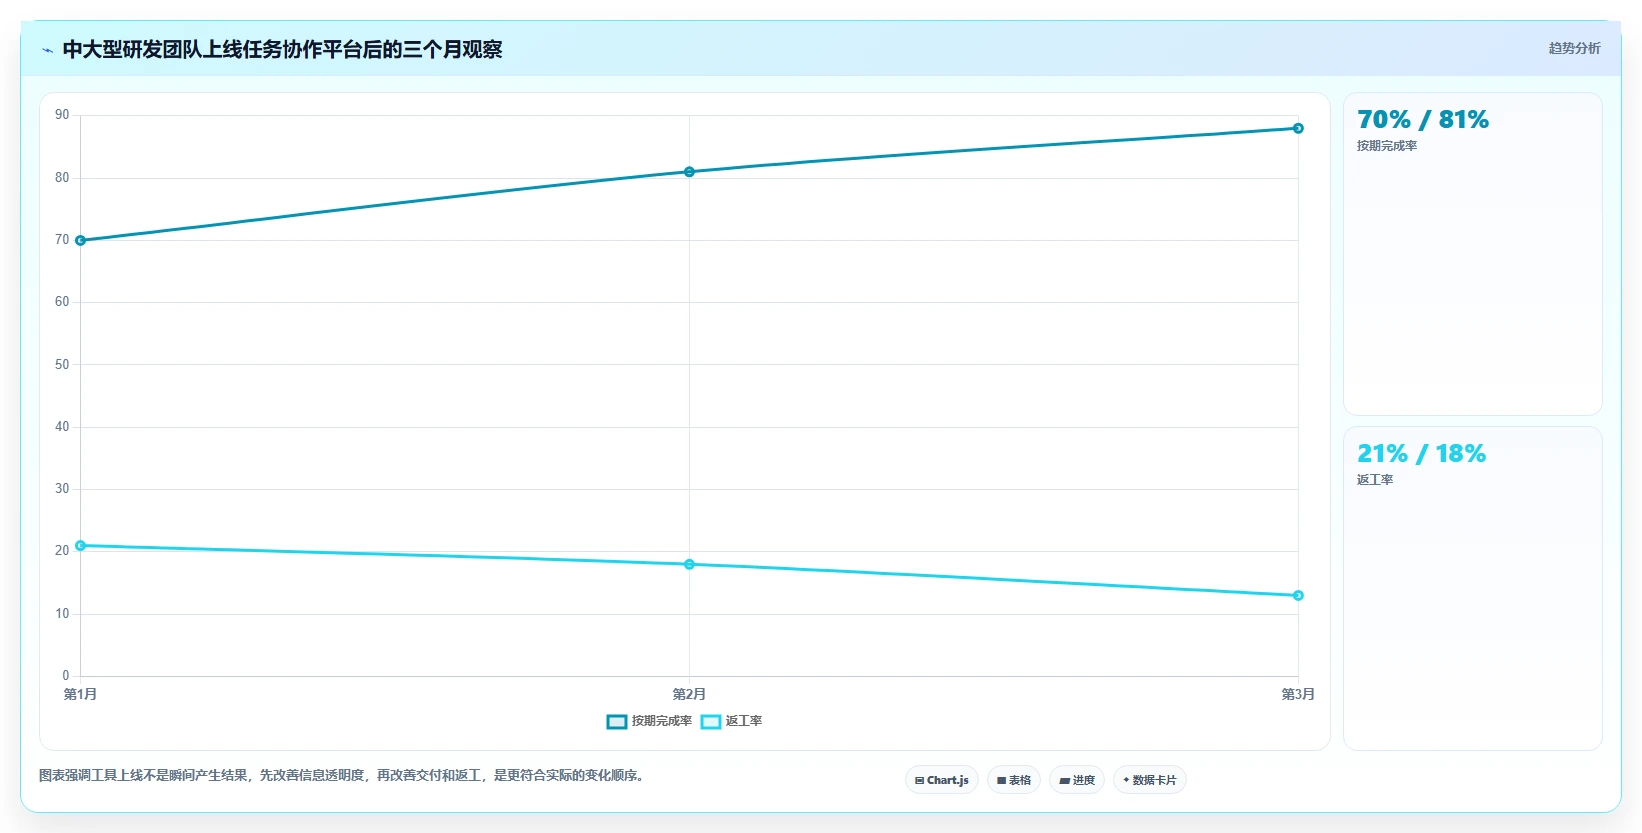Click 返工率 data point at 第1月
Viewport: 1642px width, 833px height.
tap(81, 546)
